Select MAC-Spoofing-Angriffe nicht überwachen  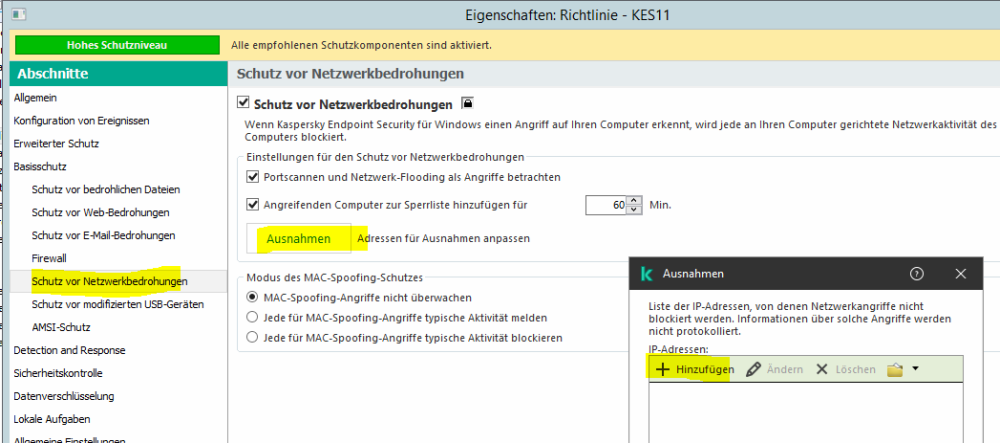pos(253,297)
